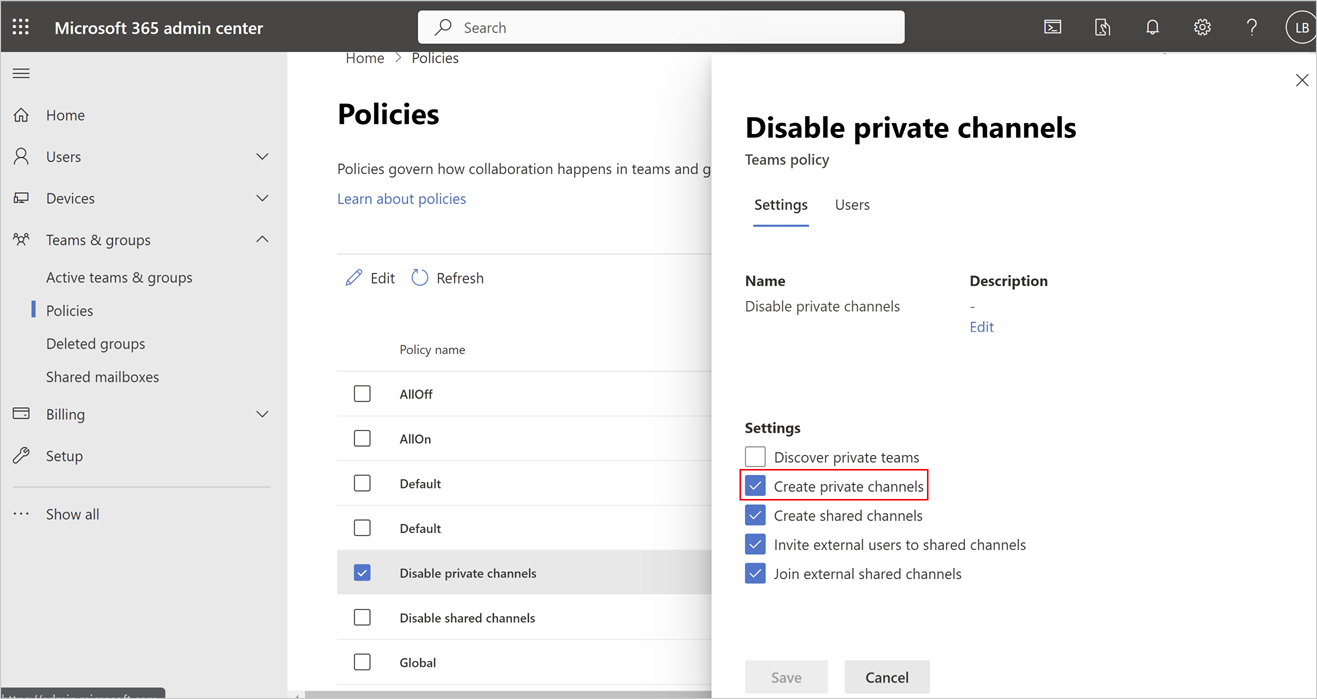This screenshot has width=1317, height=699.
Task: Click the Home house icon in sidebar
Action: tap(21, 115)
